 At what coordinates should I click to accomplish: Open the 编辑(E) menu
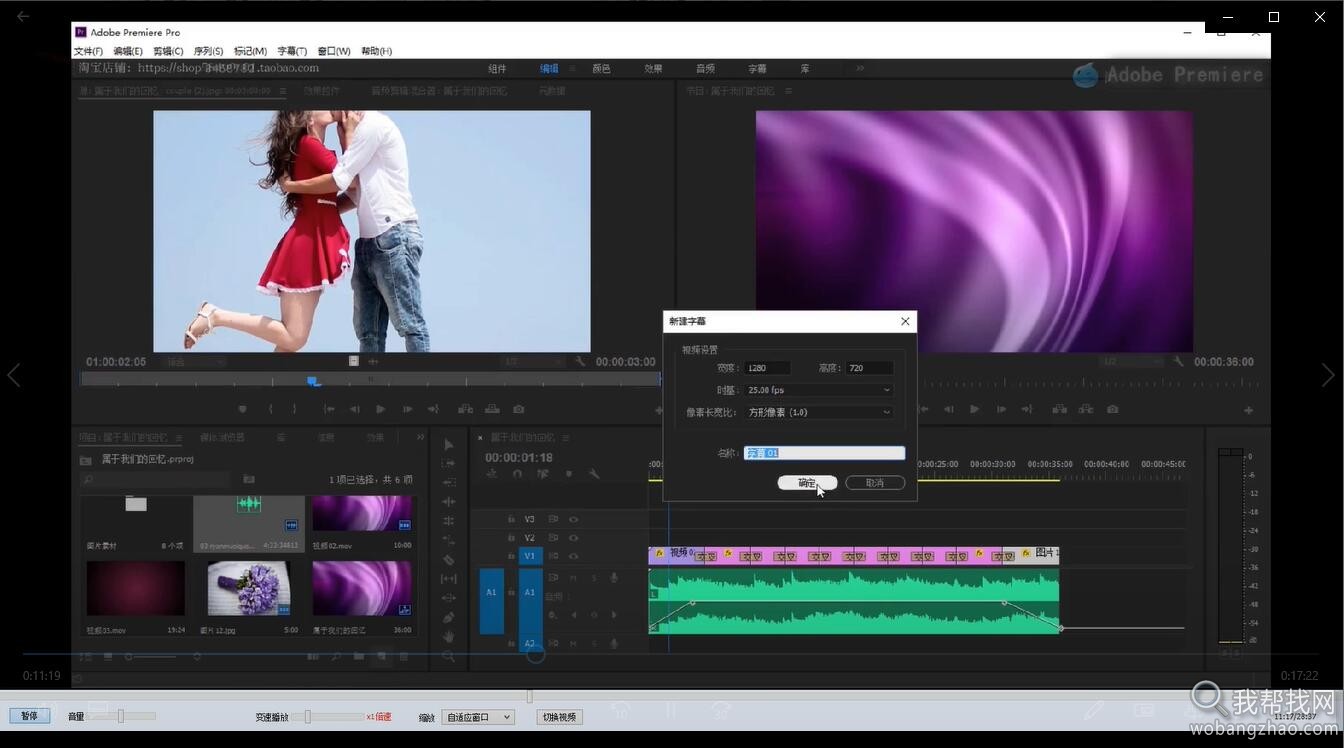pyautogui.click(x=128, y=51)
